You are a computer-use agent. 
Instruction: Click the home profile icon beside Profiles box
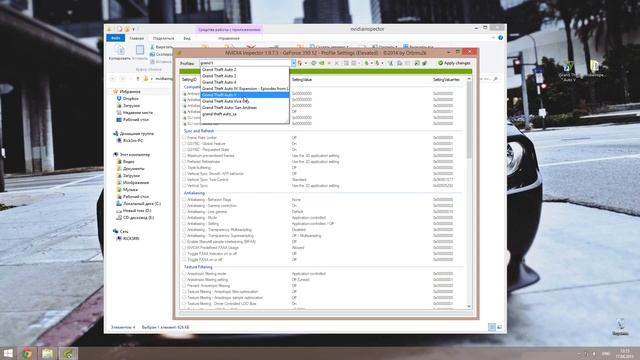point(300,63)
